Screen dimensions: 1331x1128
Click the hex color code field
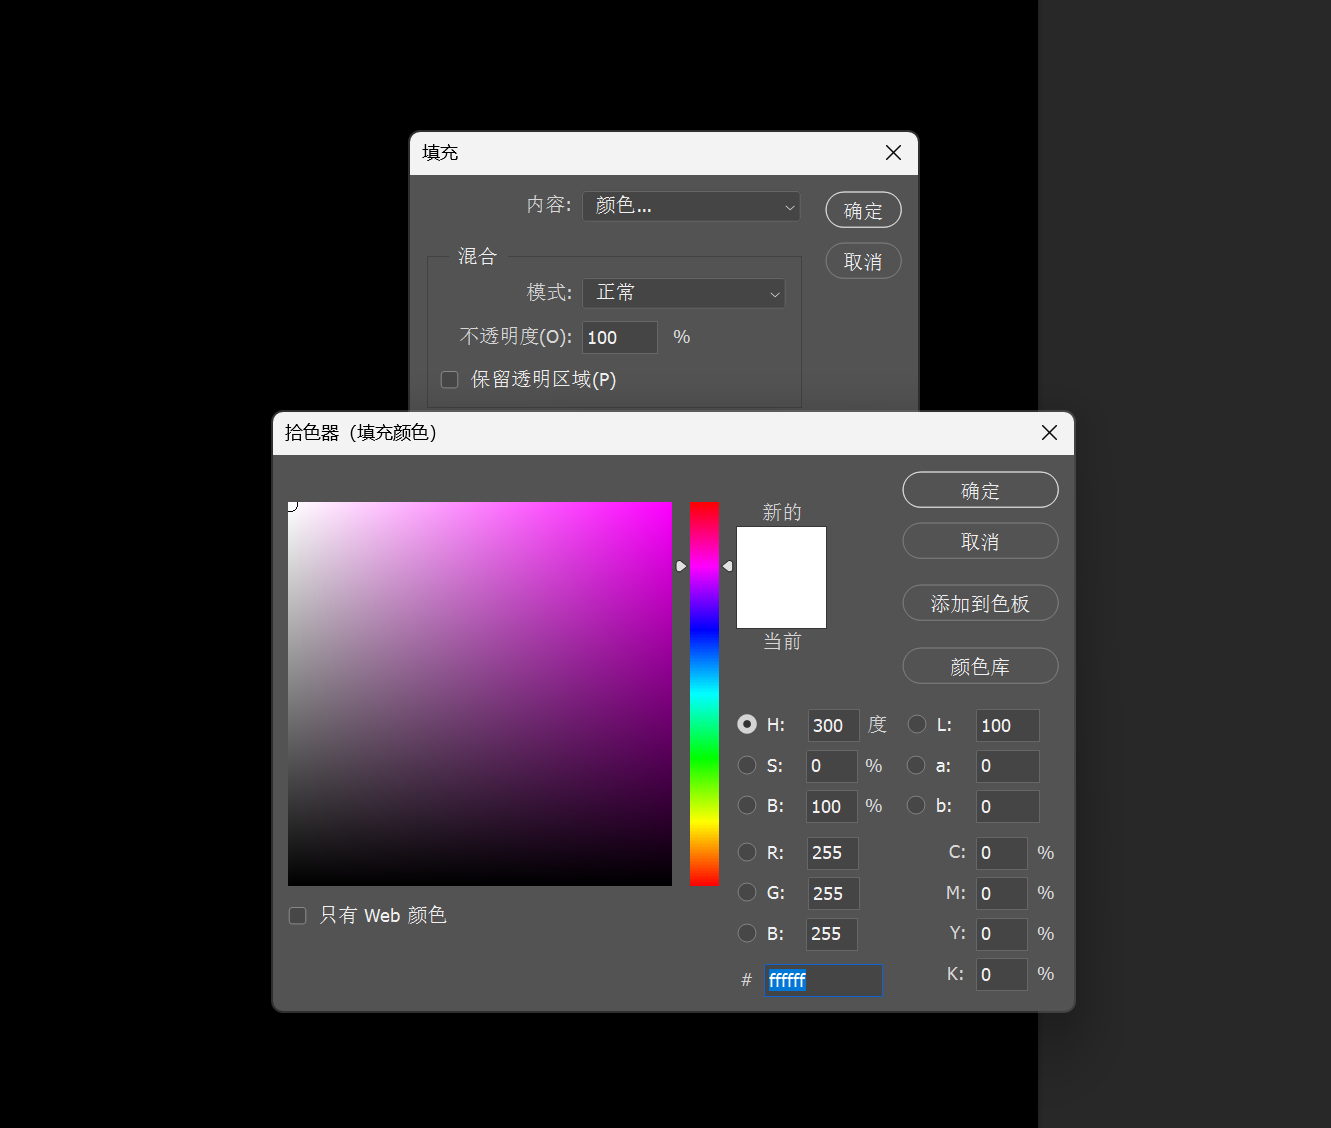(x=823, y=980)
